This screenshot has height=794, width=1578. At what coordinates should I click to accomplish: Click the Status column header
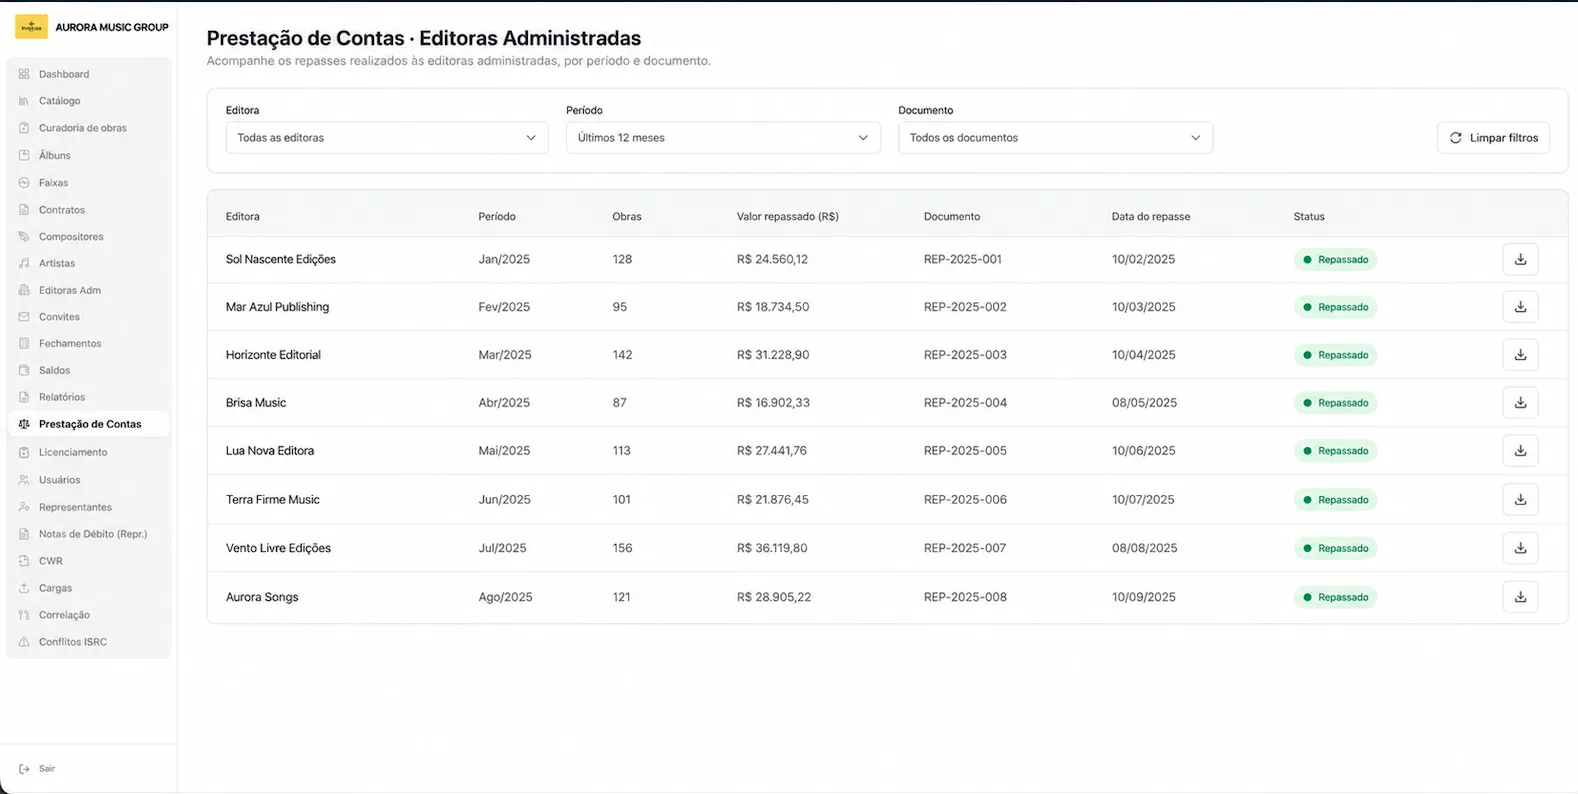1309,216
